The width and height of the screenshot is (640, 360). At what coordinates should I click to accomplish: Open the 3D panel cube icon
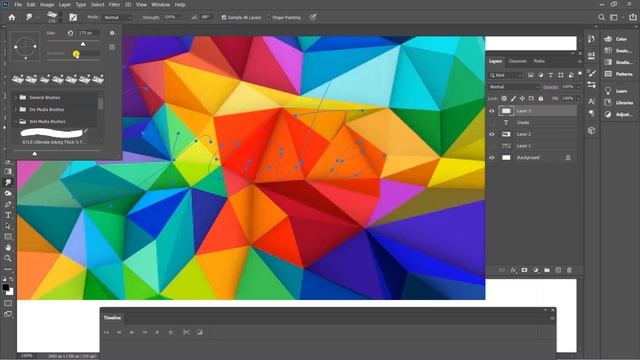pyautogui.click(x=591, y=131)
